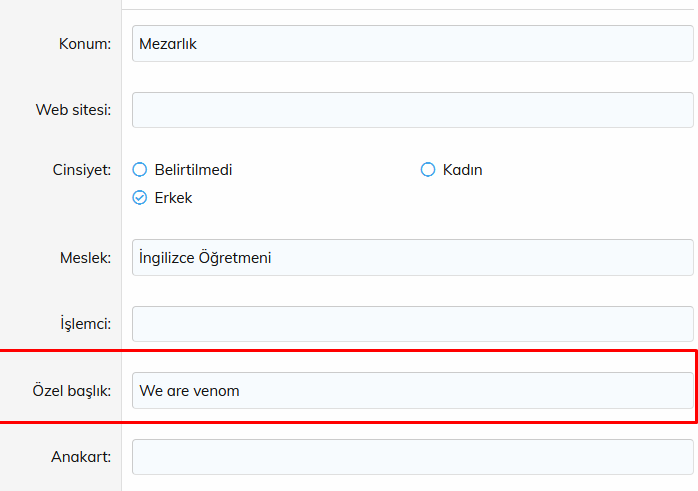This screenshot has height=491, width=698.
Task: Click the Konum input field
Action: [x=412, y=43]
